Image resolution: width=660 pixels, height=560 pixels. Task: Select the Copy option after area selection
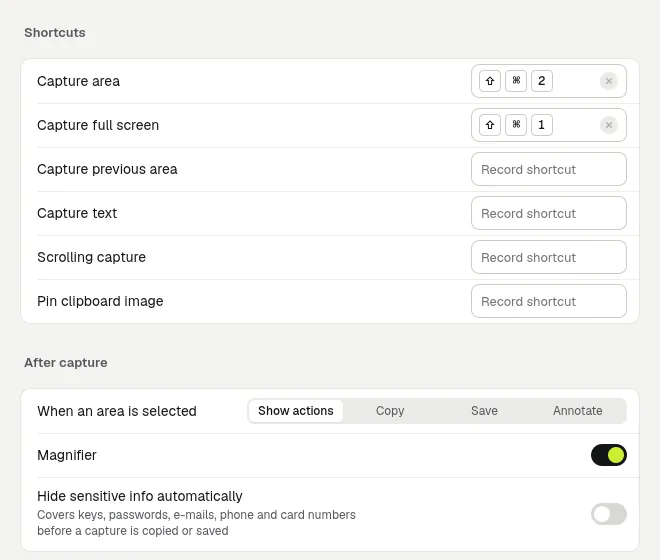coord(390,411)
